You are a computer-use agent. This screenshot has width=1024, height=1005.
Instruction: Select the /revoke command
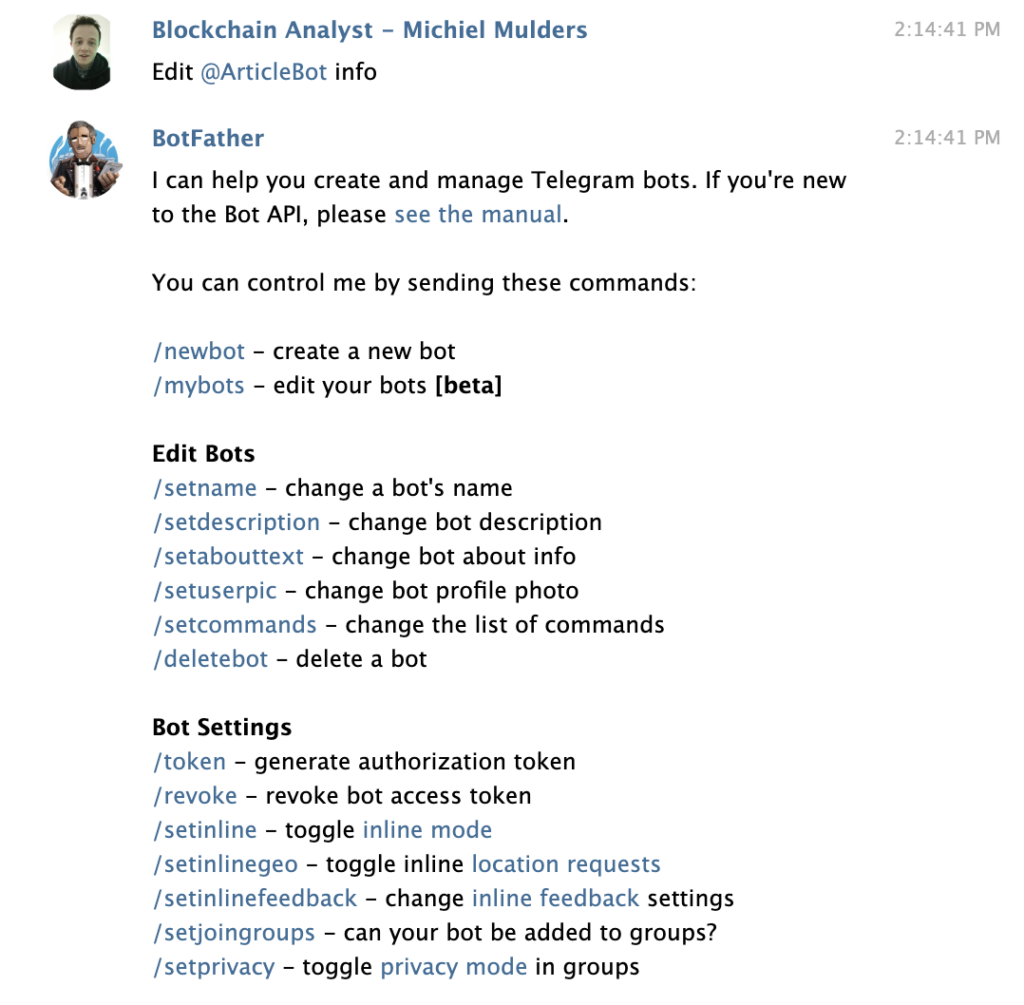point(195,796)
